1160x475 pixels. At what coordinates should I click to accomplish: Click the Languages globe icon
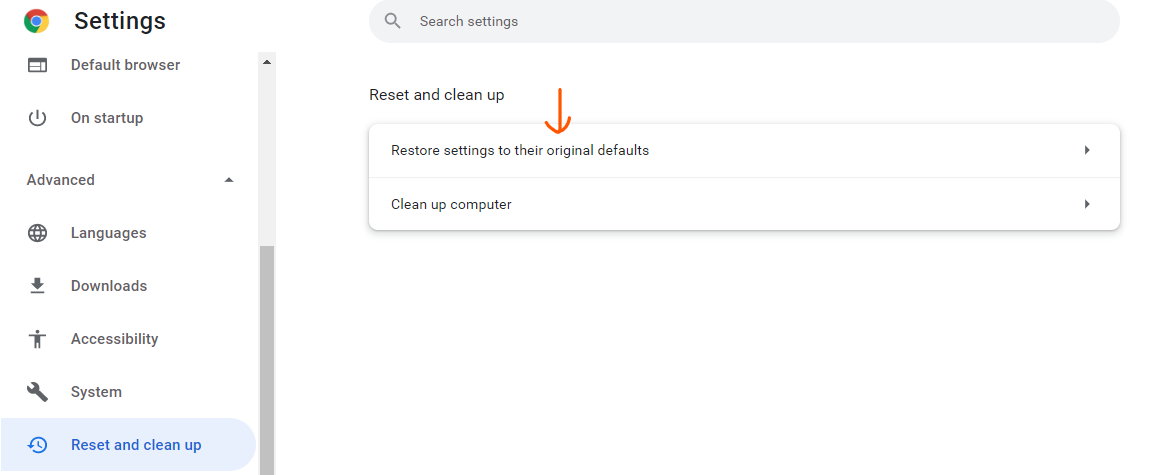37,233
